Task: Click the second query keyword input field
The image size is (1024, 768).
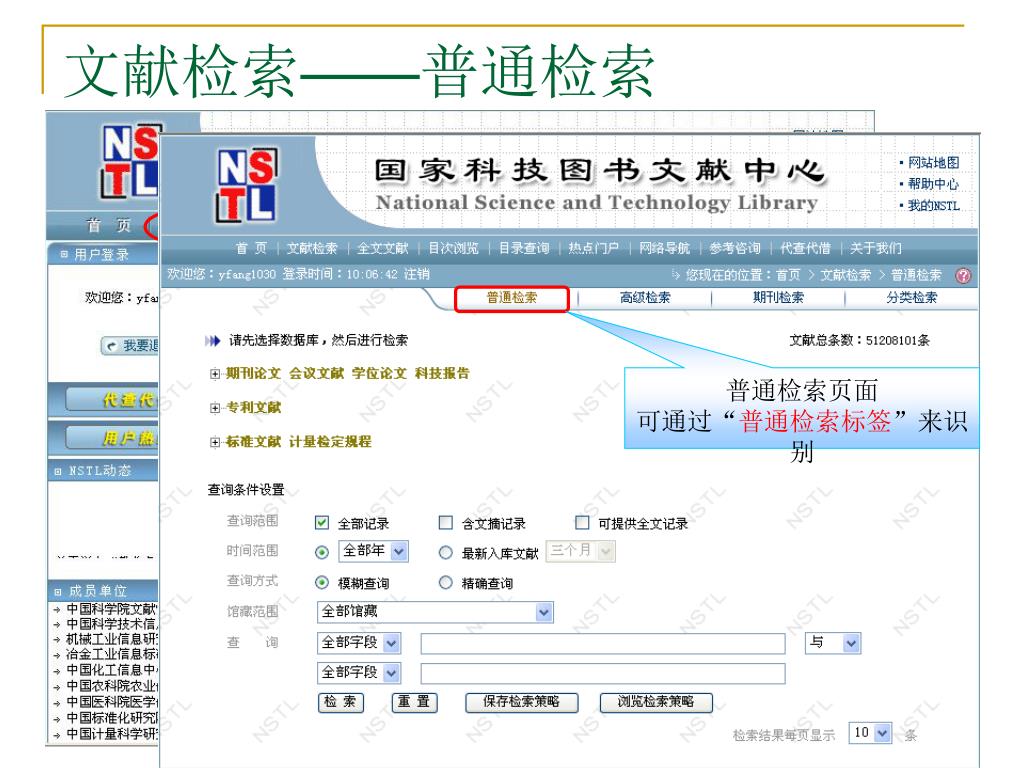Action: 603,673
